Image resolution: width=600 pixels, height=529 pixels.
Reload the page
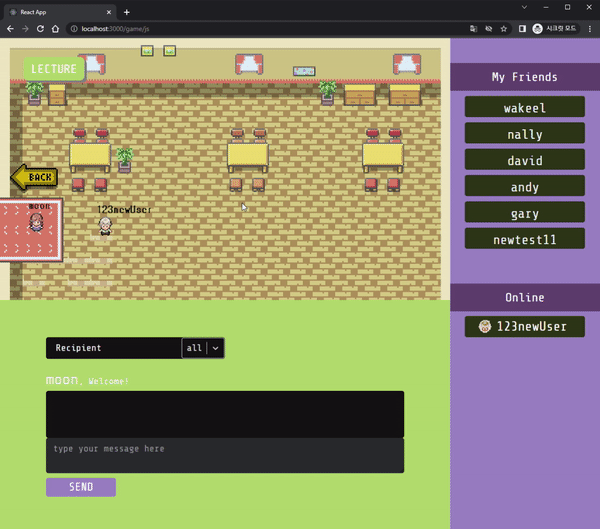[40, 29]
